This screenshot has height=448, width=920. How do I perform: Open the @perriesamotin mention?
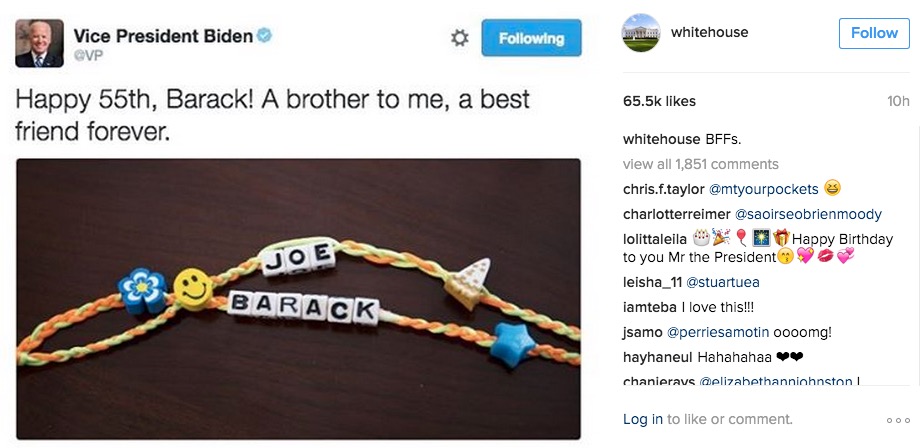(x=718, y=332)
